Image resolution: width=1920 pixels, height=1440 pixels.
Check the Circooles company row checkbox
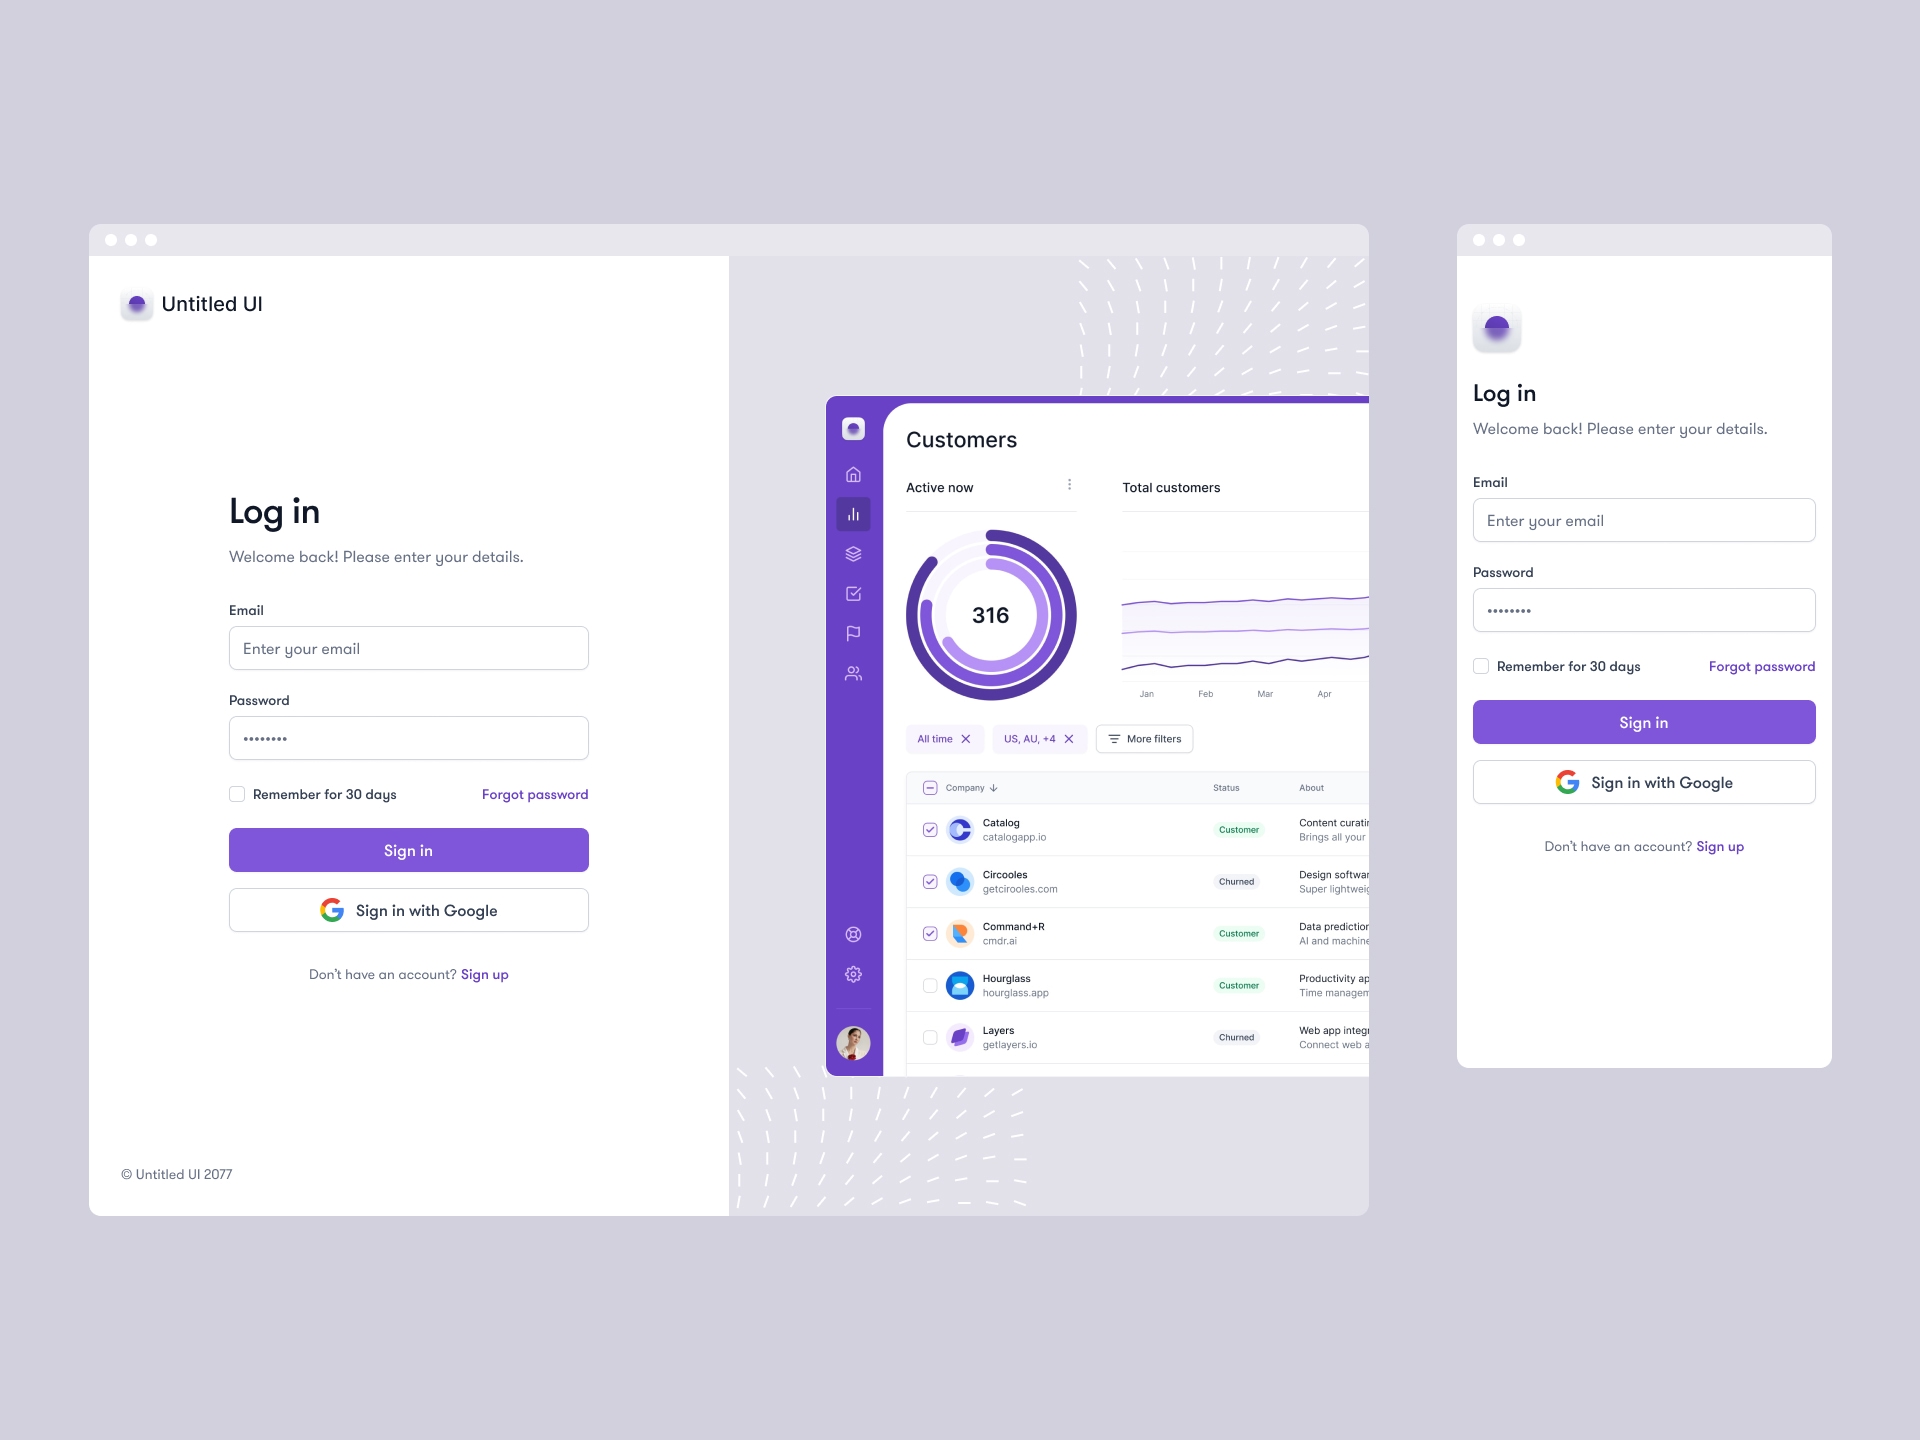pos(930,880)
